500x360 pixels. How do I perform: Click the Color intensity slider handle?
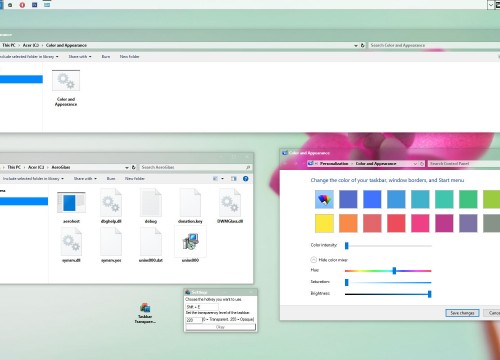pyautogui.click(x=347, y=246)
